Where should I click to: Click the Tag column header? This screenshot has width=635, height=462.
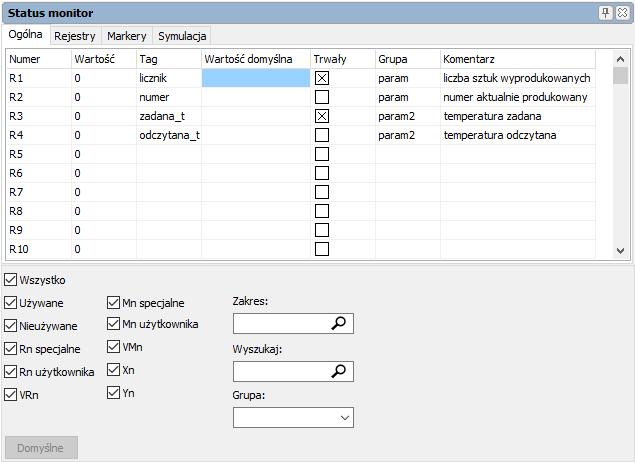169,59
